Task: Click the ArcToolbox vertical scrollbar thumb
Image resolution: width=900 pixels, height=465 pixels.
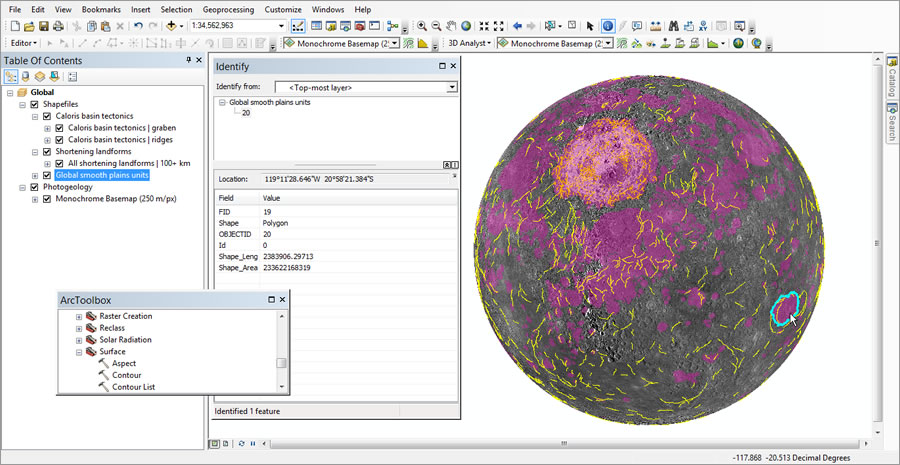Action: point(282,364)
